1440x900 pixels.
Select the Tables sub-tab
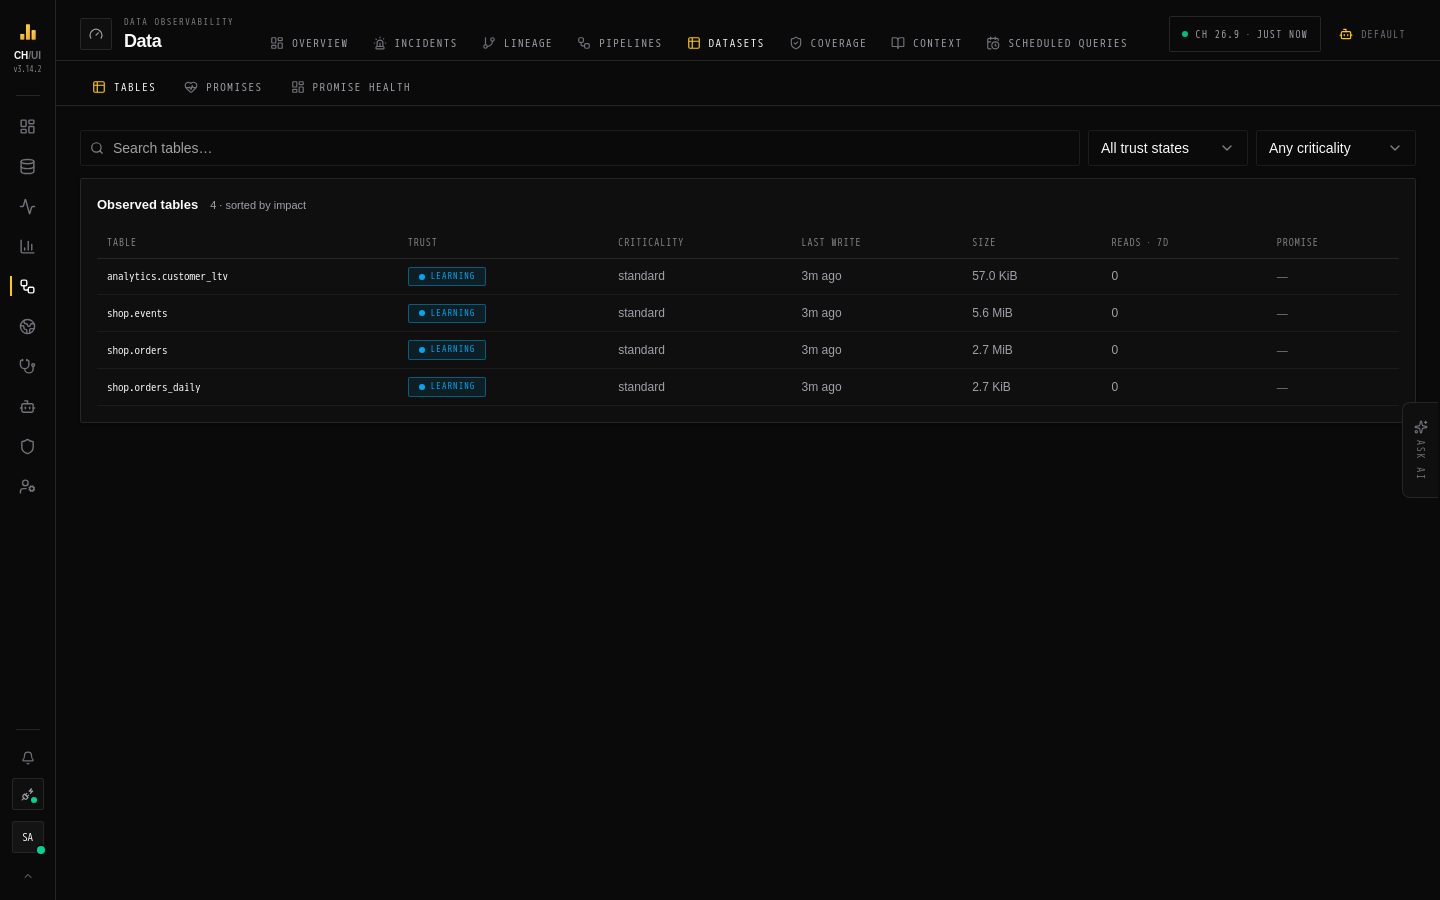pos(124,87)
